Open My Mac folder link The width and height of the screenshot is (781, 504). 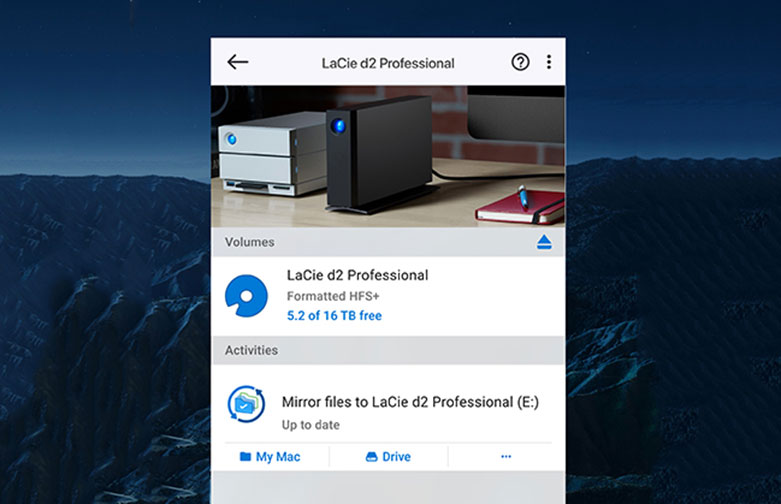270,457
